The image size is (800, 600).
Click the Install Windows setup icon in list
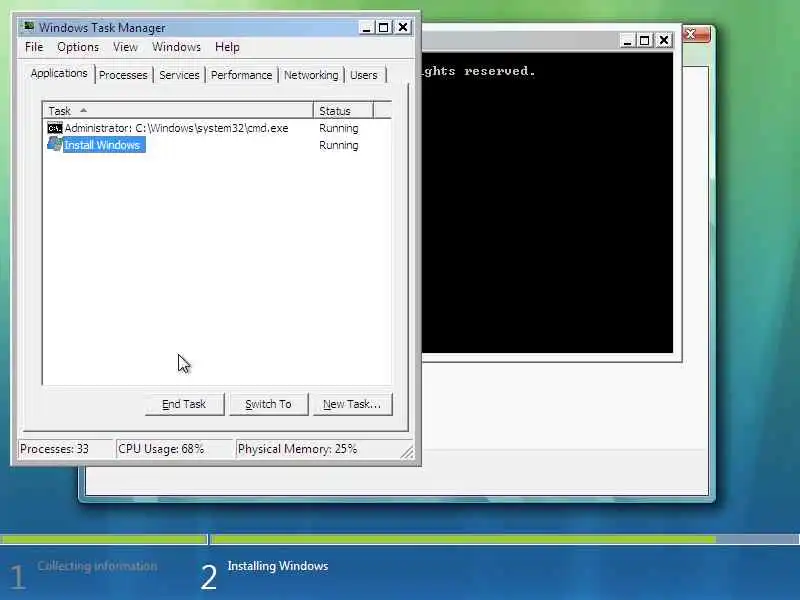pyautogui.click(x=55, y=144)
